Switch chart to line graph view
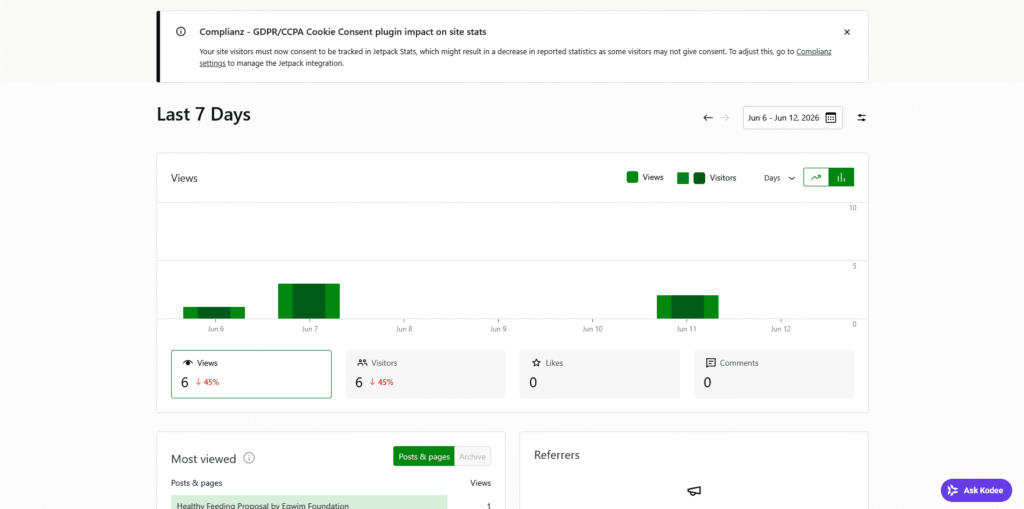1024x509 pixels. [816, 177]
